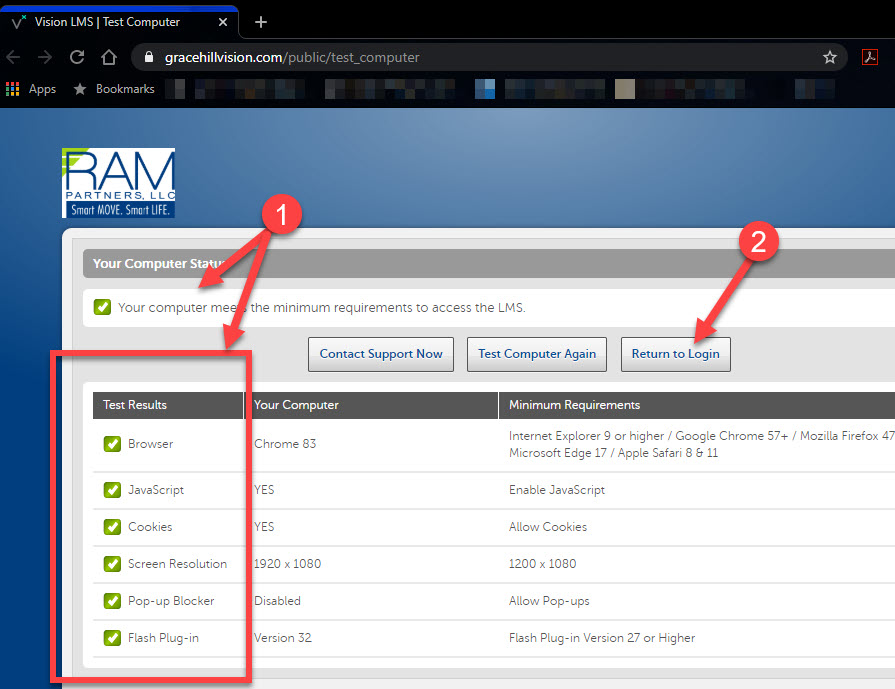Click the Flash Plug-in row label

click(163, 638)
